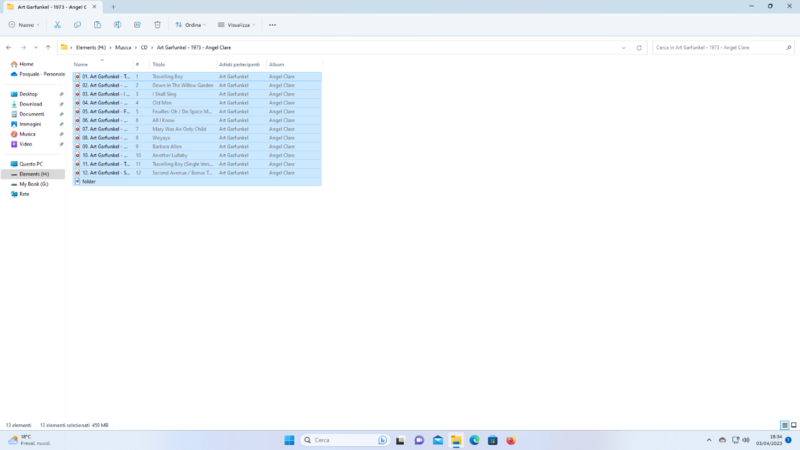Image resolution: width=800 pixels, height=450 pixels.
Task: Click the Cut scissors icon
Action: (x=57, y=24)
